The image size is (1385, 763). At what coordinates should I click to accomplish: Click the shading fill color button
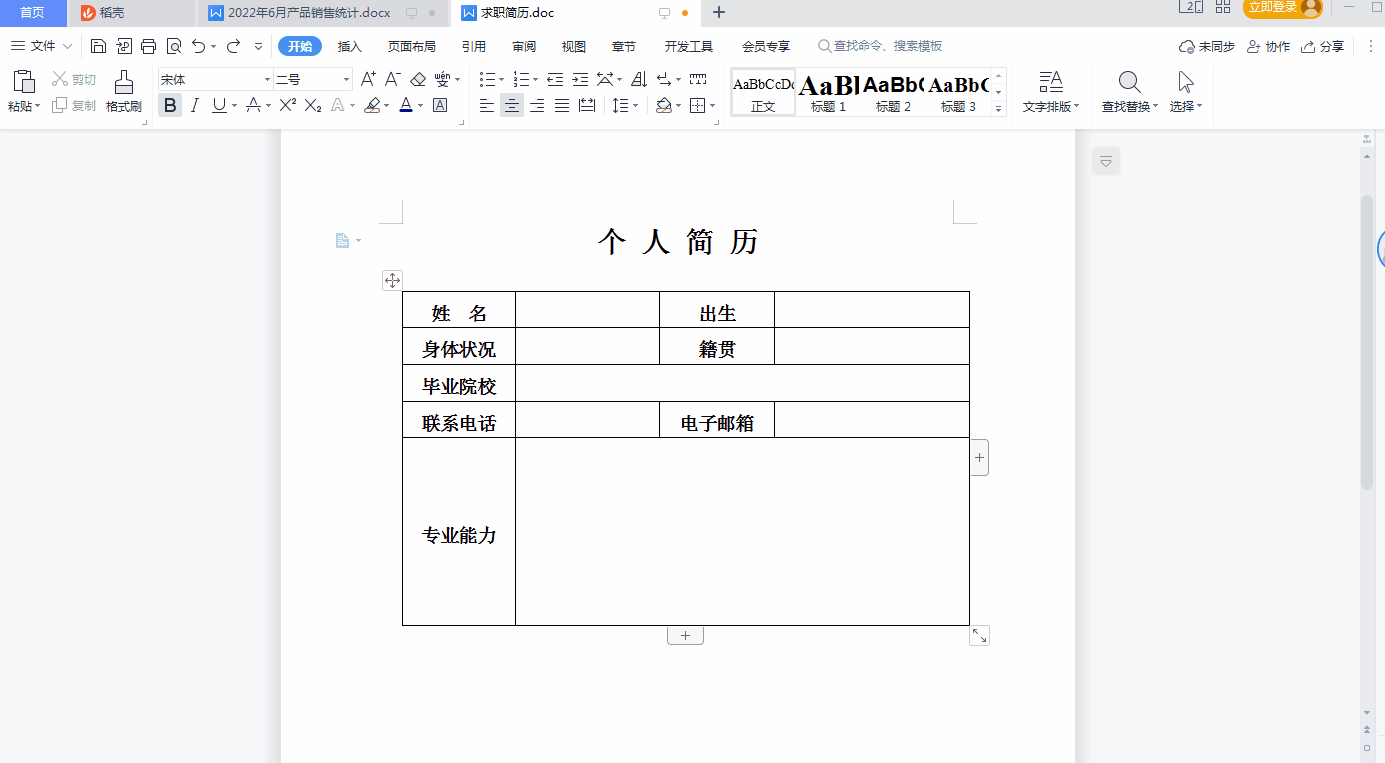[x=664, y=105]
